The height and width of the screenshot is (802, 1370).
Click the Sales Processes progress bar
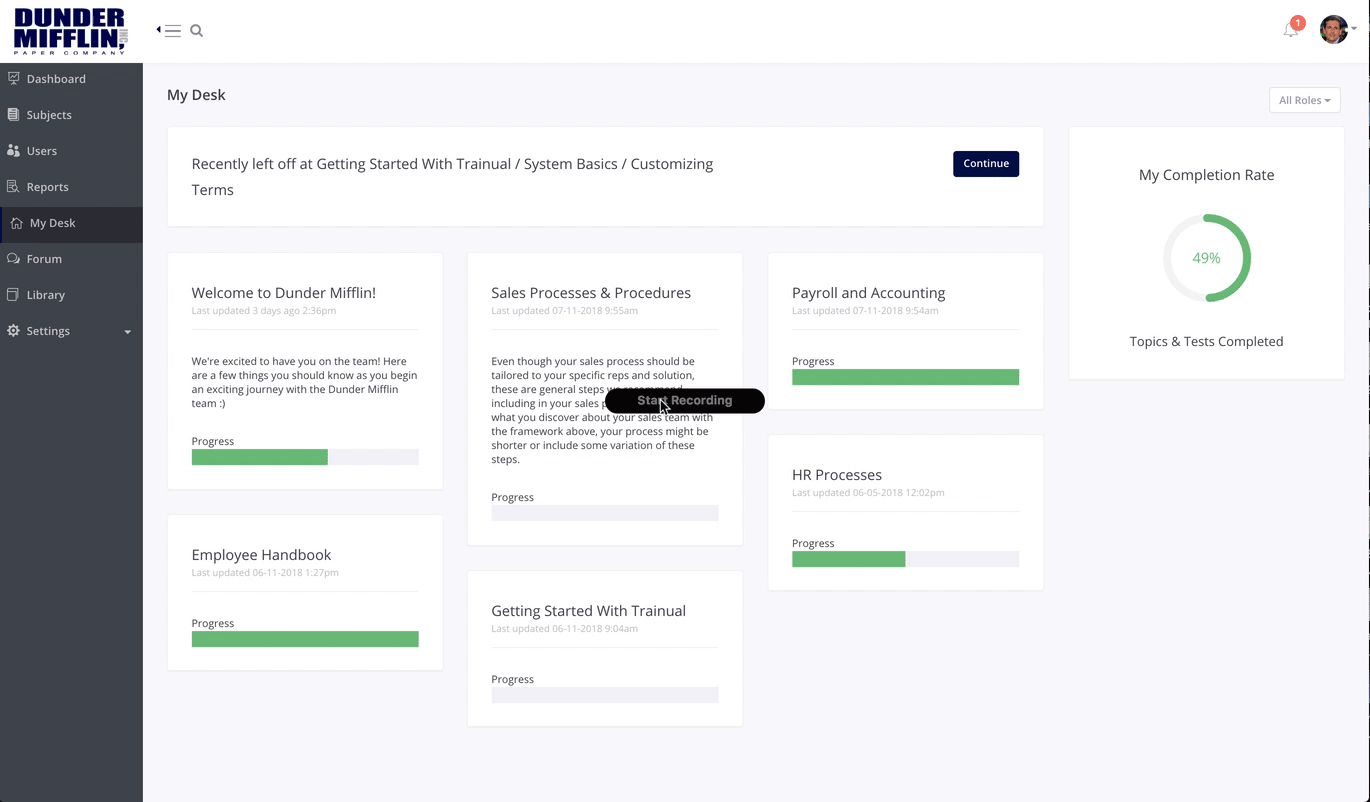pos(605,513)
